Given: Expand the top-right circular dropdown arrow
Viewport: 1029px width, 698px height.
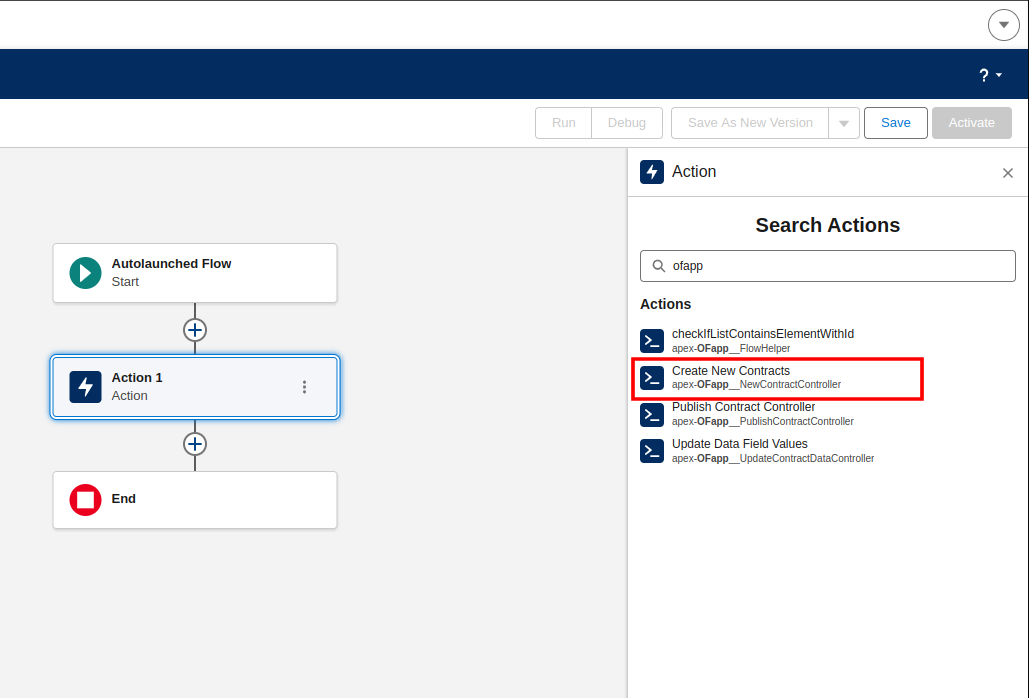Looking at the screenshot, I should tap(1003, 25).
